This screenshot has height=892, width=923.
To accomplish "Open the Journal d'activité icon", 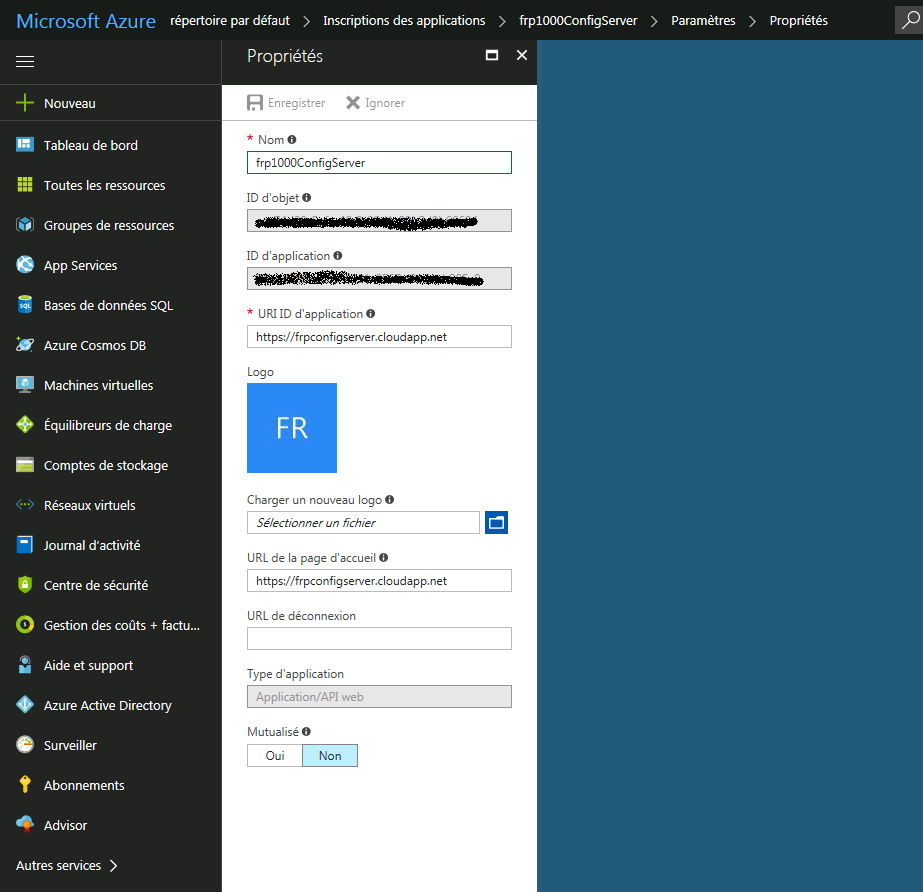I will (x=25, y=545).
